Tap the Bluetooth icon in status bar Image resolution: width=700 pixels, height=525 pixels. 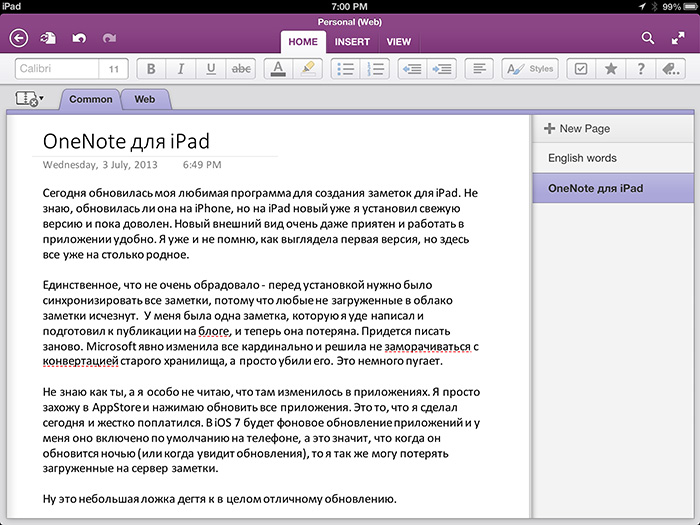(x=655, y=6)
